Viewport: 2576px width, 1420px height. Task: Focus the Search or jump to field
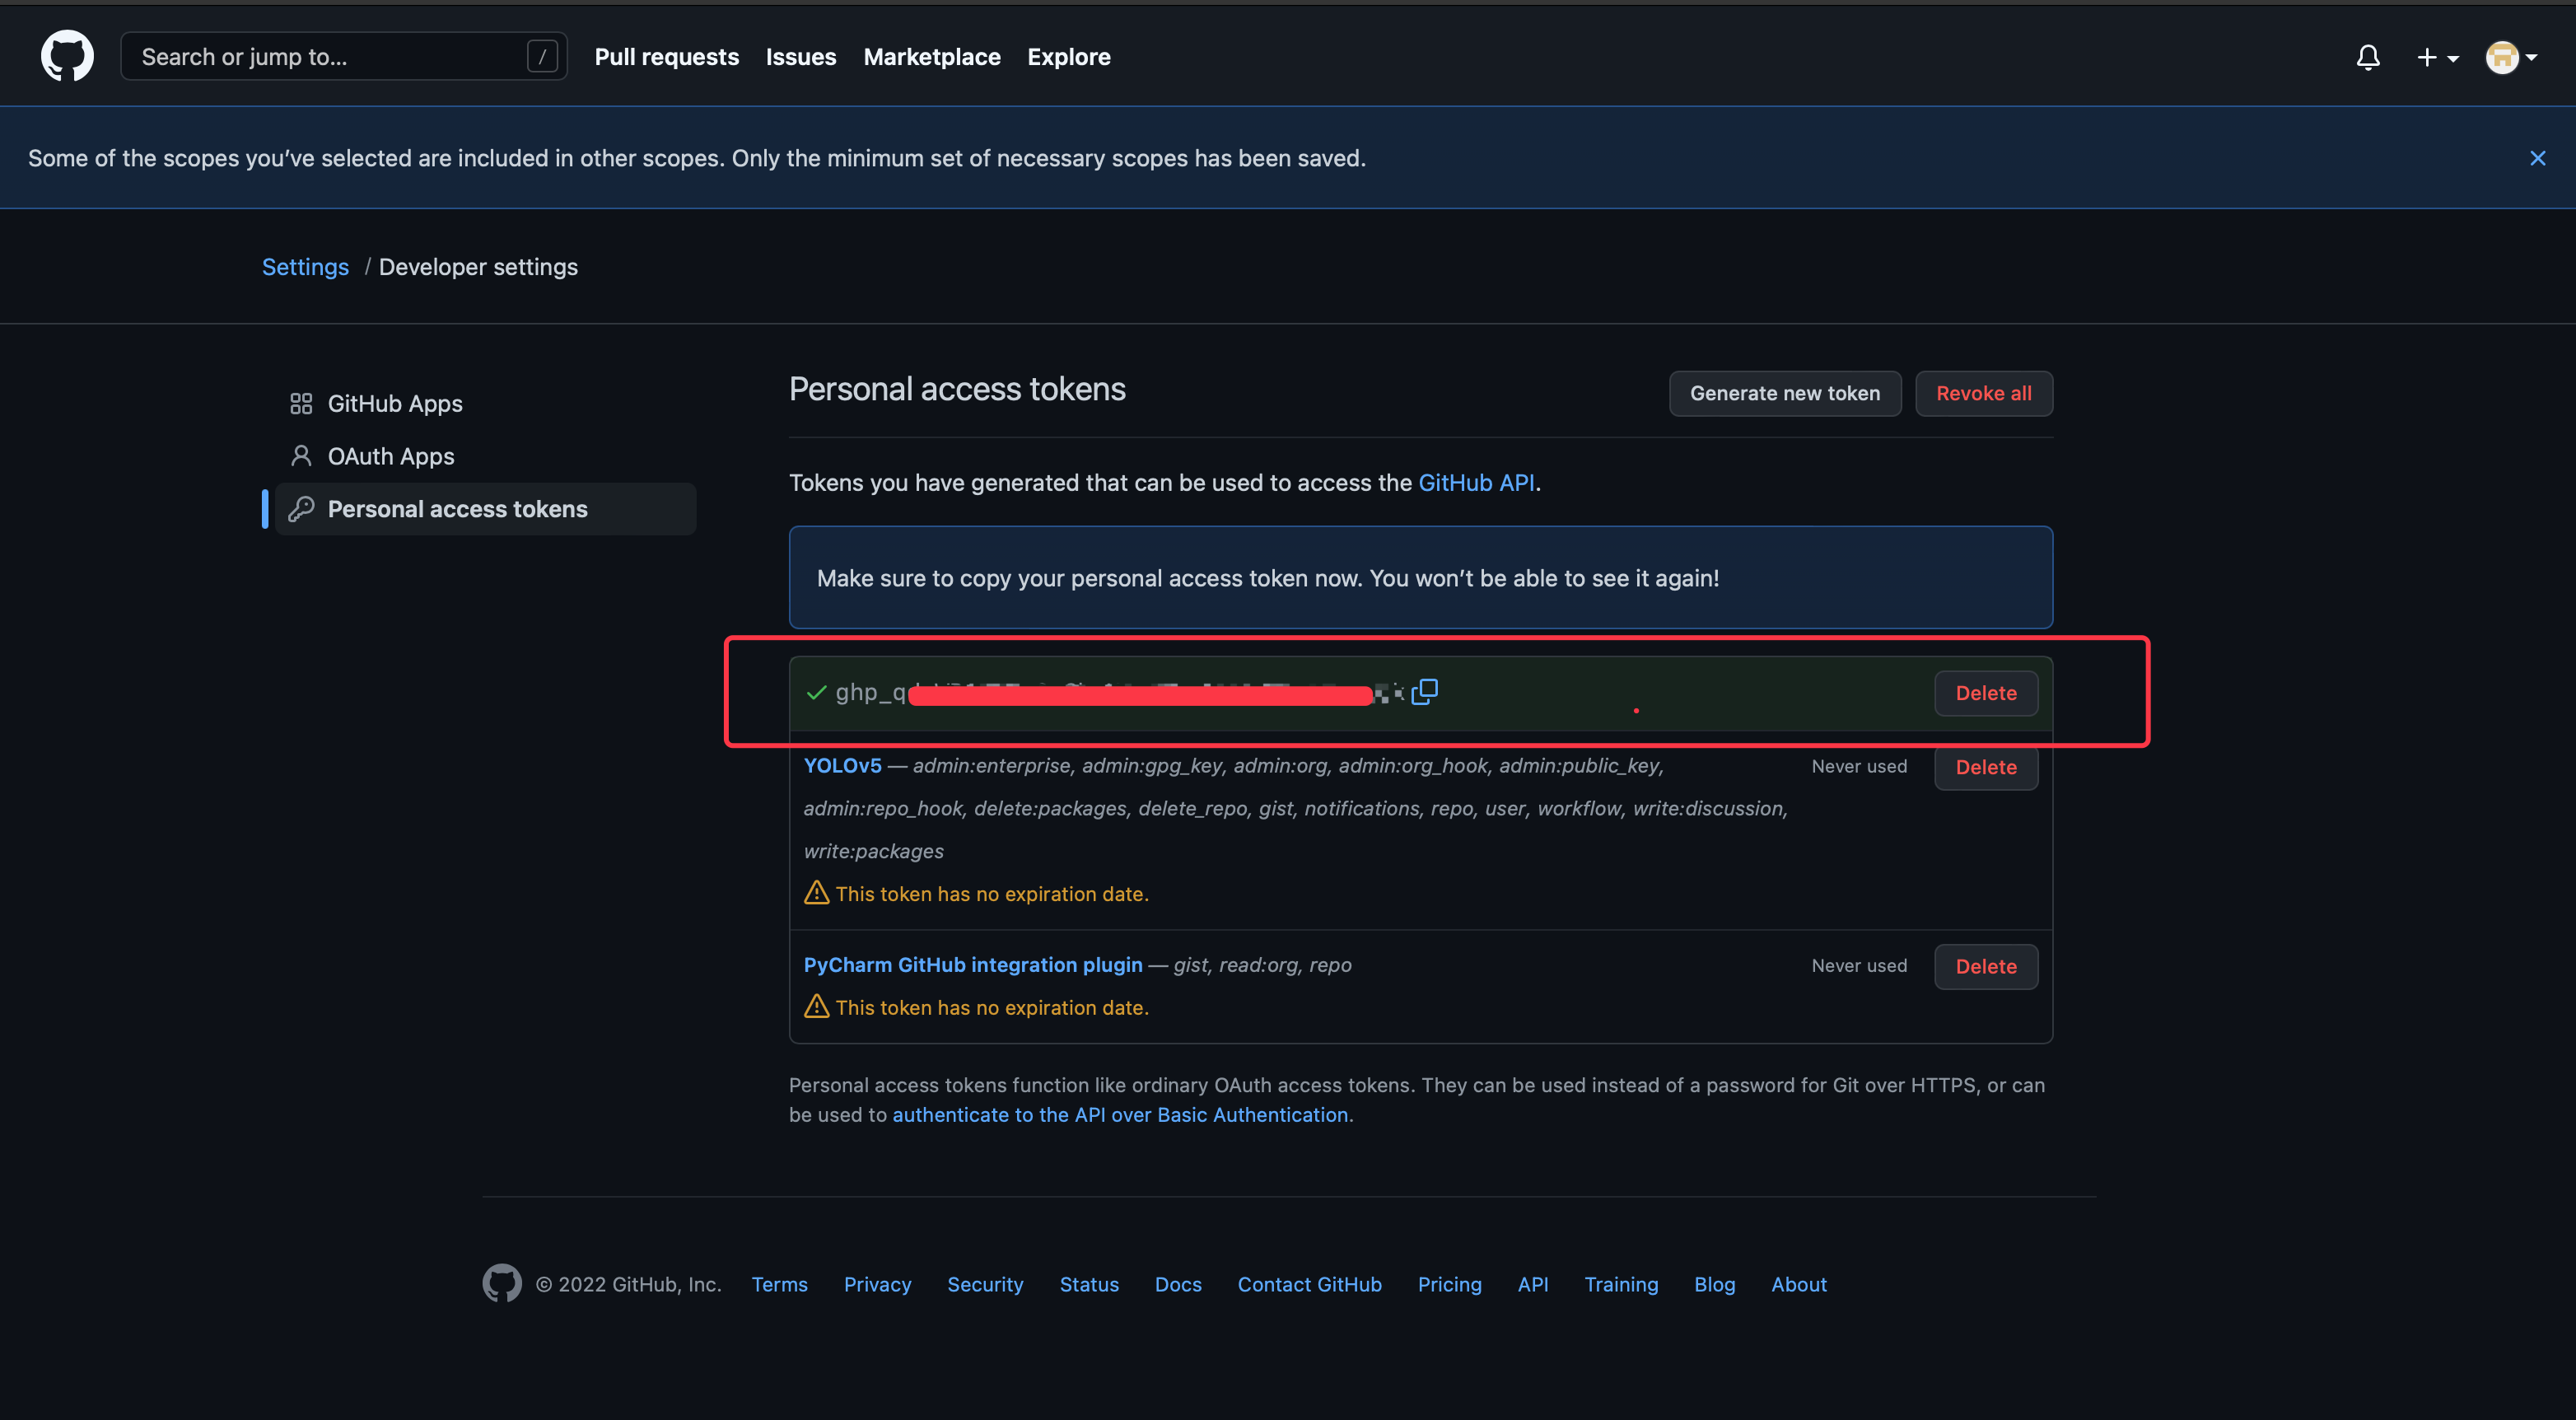(330, 57)
